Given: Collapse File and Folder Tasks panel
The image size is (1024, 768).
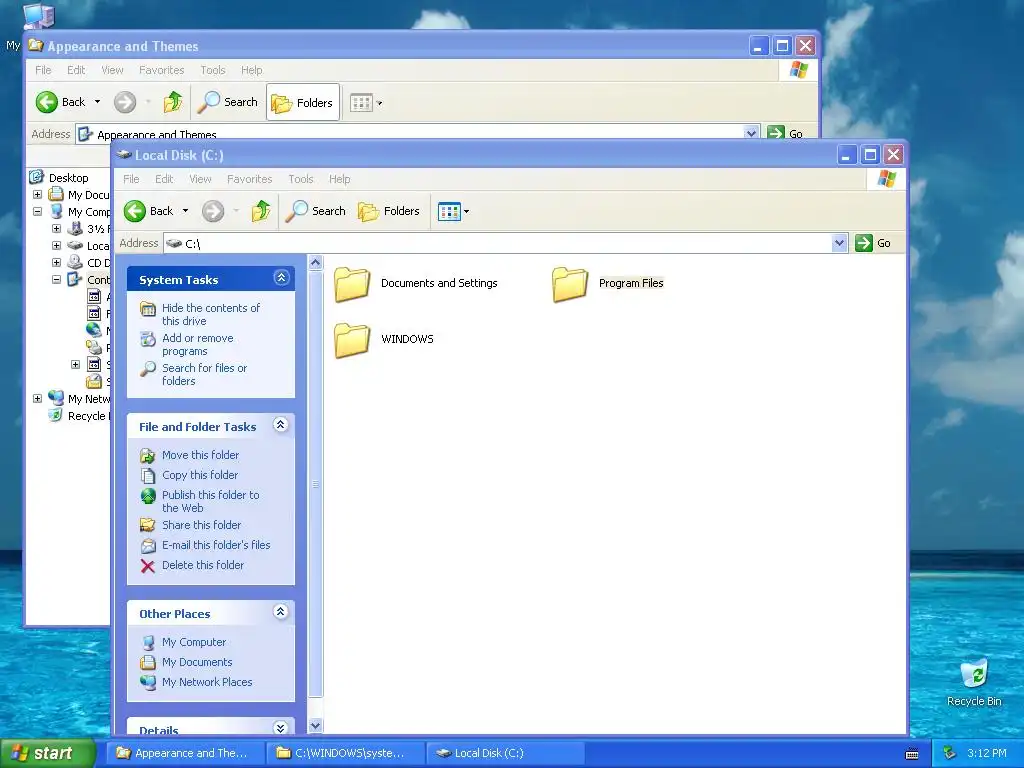Looking at the screenshot, I should pyautogui.click(x=281, y=425).
